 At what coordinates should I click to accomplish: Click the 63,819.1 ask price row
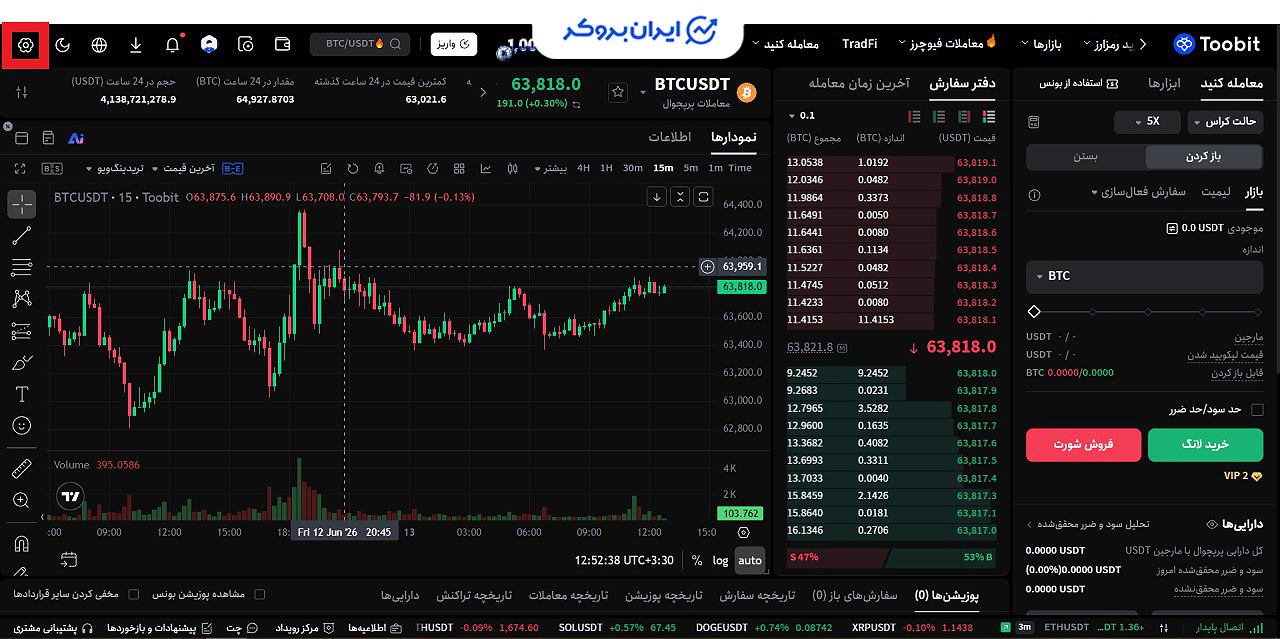893,162
